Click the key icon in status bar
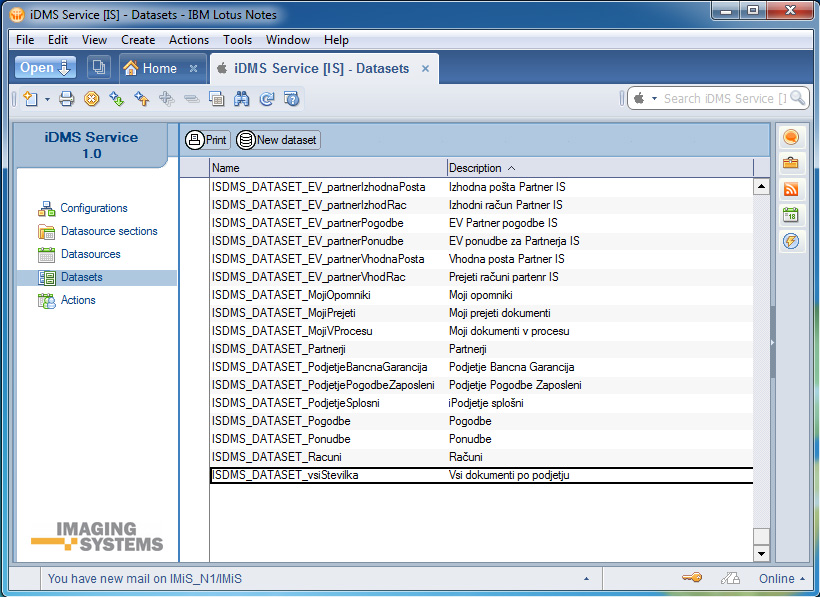Screen dimensions: 820x597 tap(691, 578)
